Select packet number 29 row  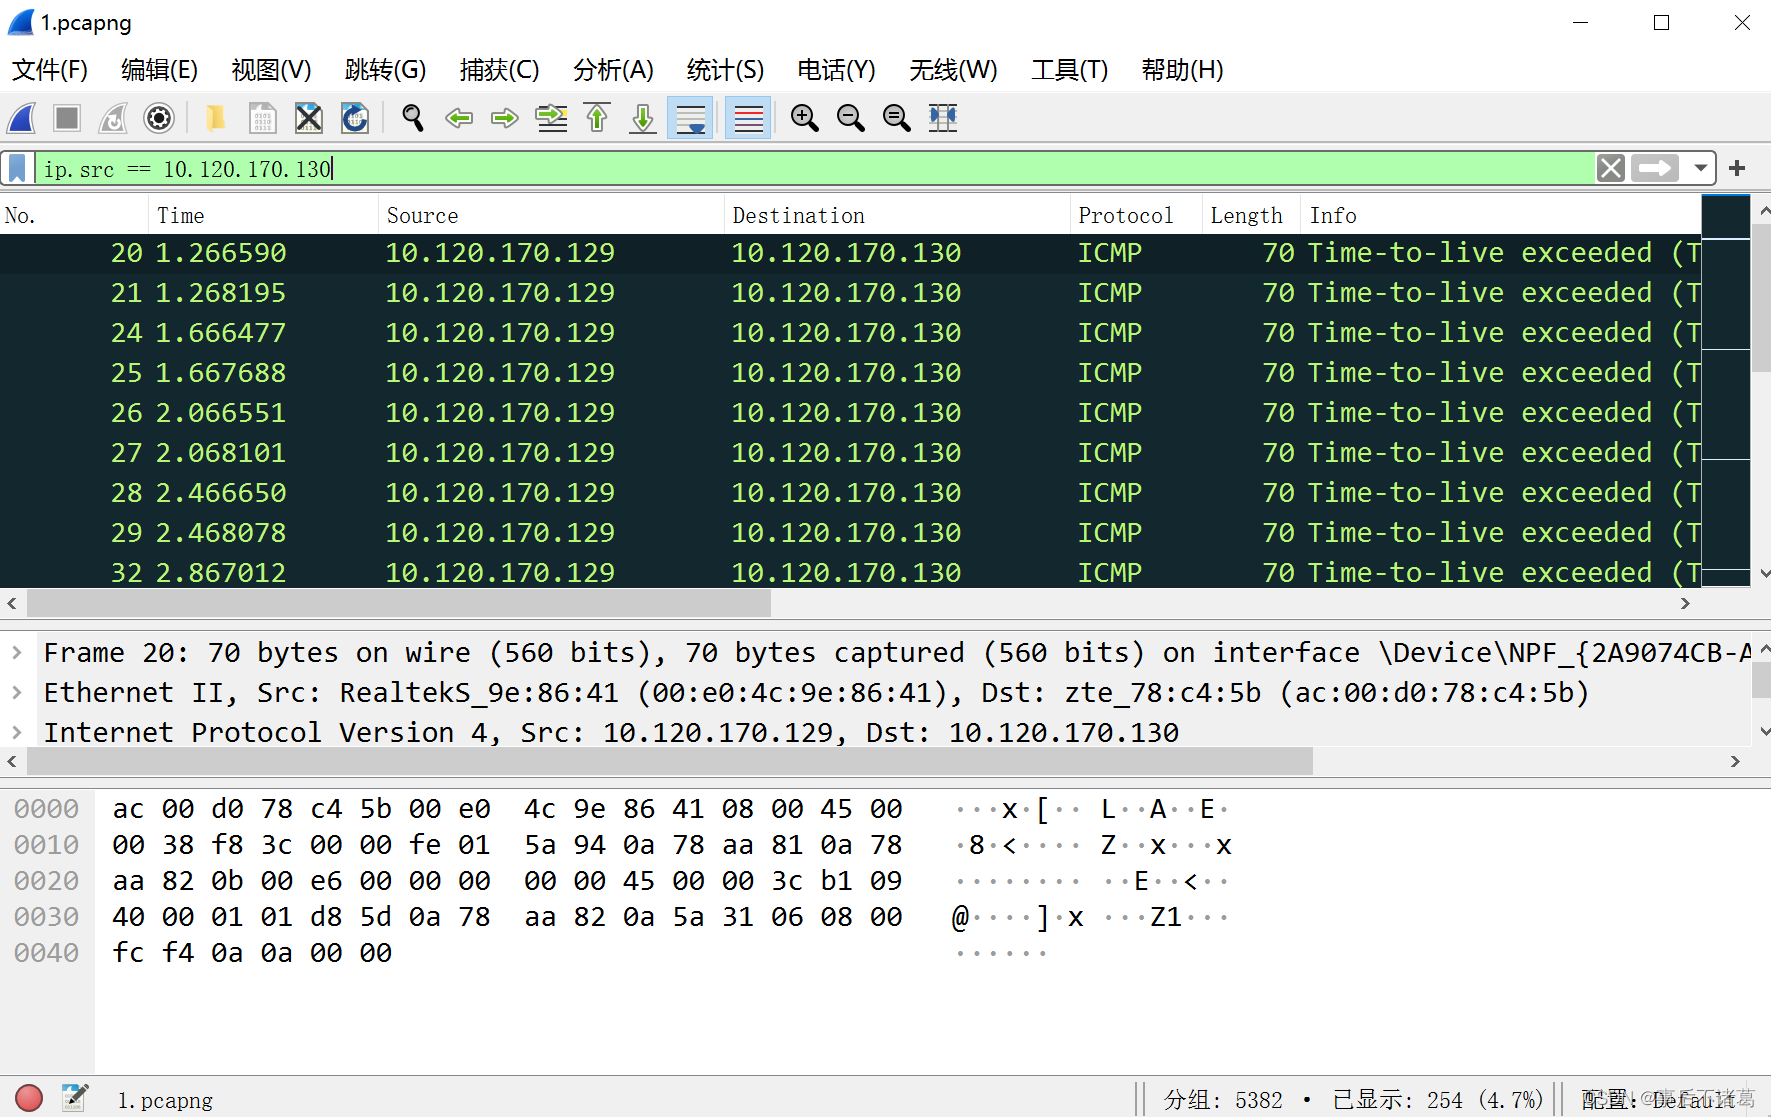(850, 533)
